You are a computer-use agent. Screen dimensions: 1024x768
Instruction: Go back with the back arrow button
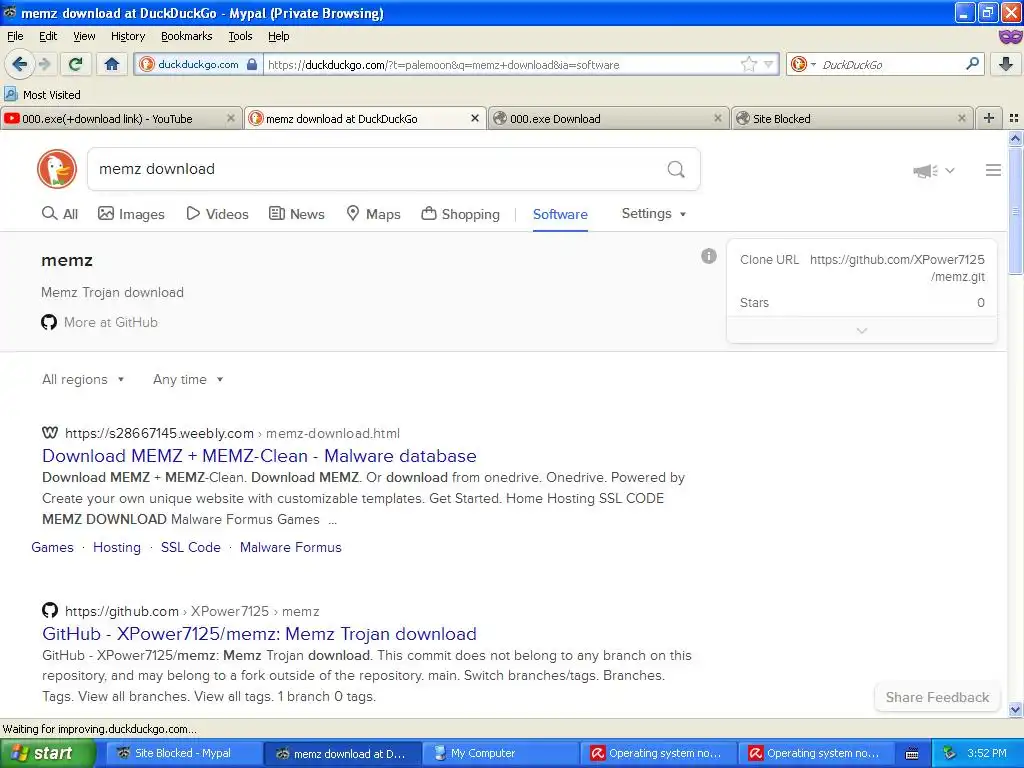point(19,64)
